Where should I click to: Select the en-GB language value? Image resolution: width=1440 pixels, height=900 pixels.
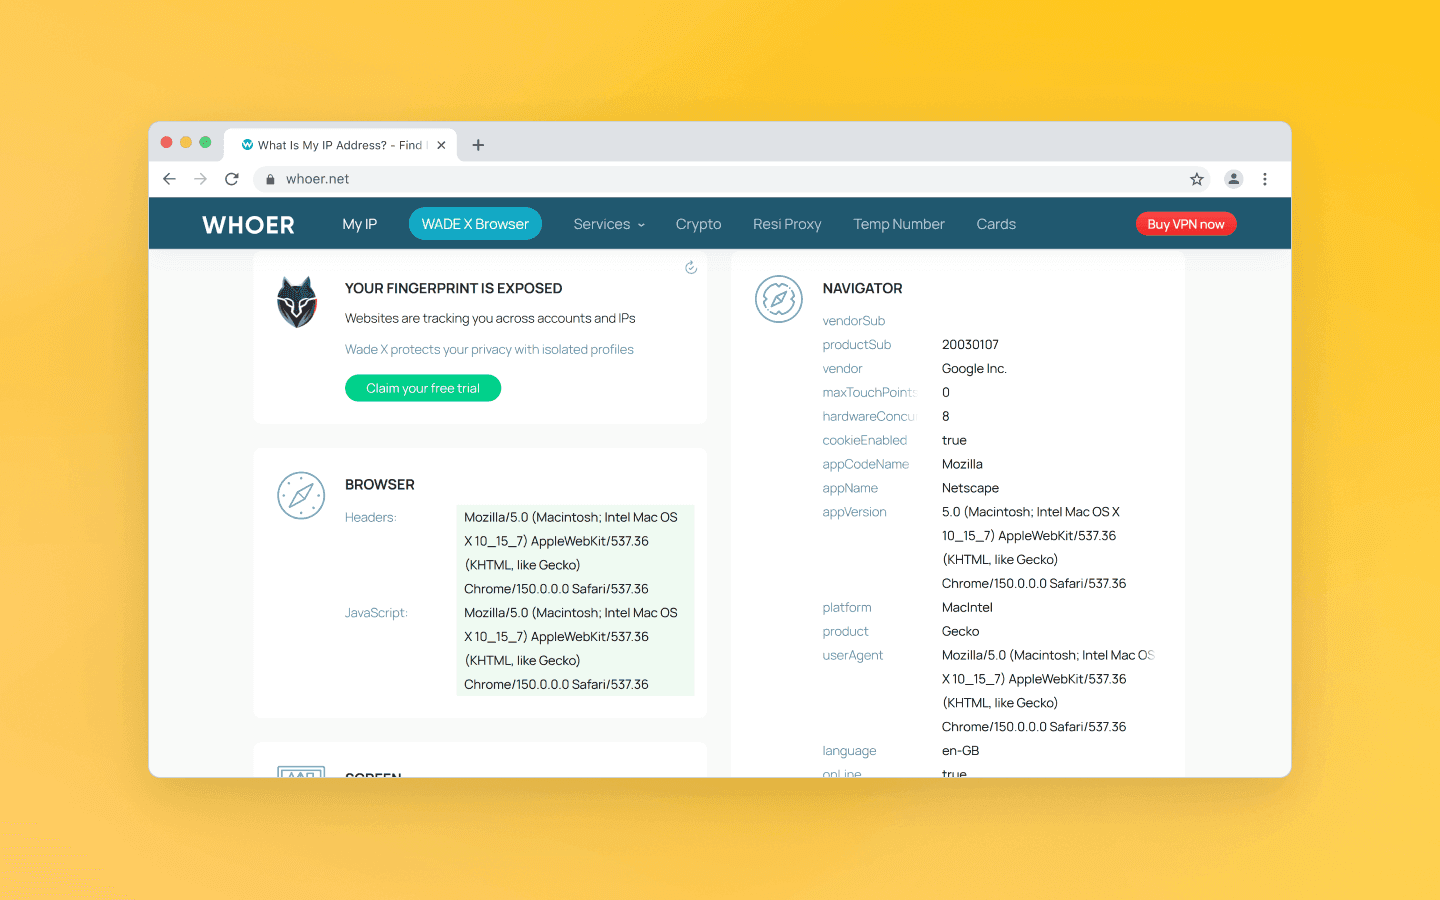point(960,751)
